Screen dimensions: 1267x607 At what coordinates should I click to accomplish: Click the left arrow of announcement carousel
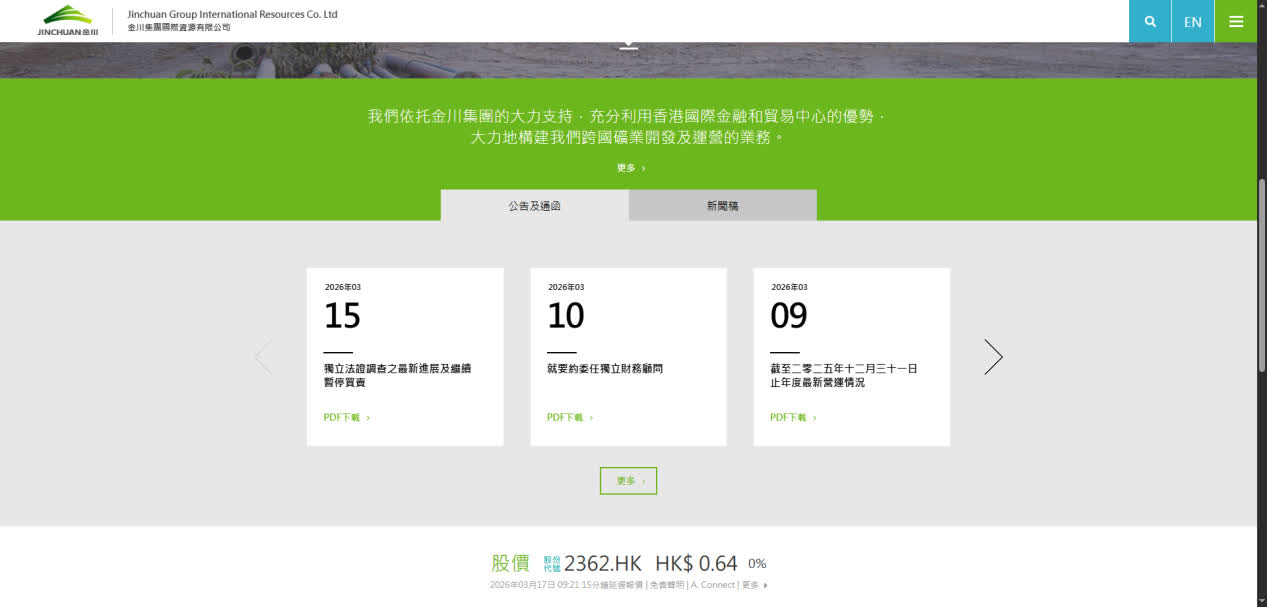pyautogui.click(x=263, y=357)
